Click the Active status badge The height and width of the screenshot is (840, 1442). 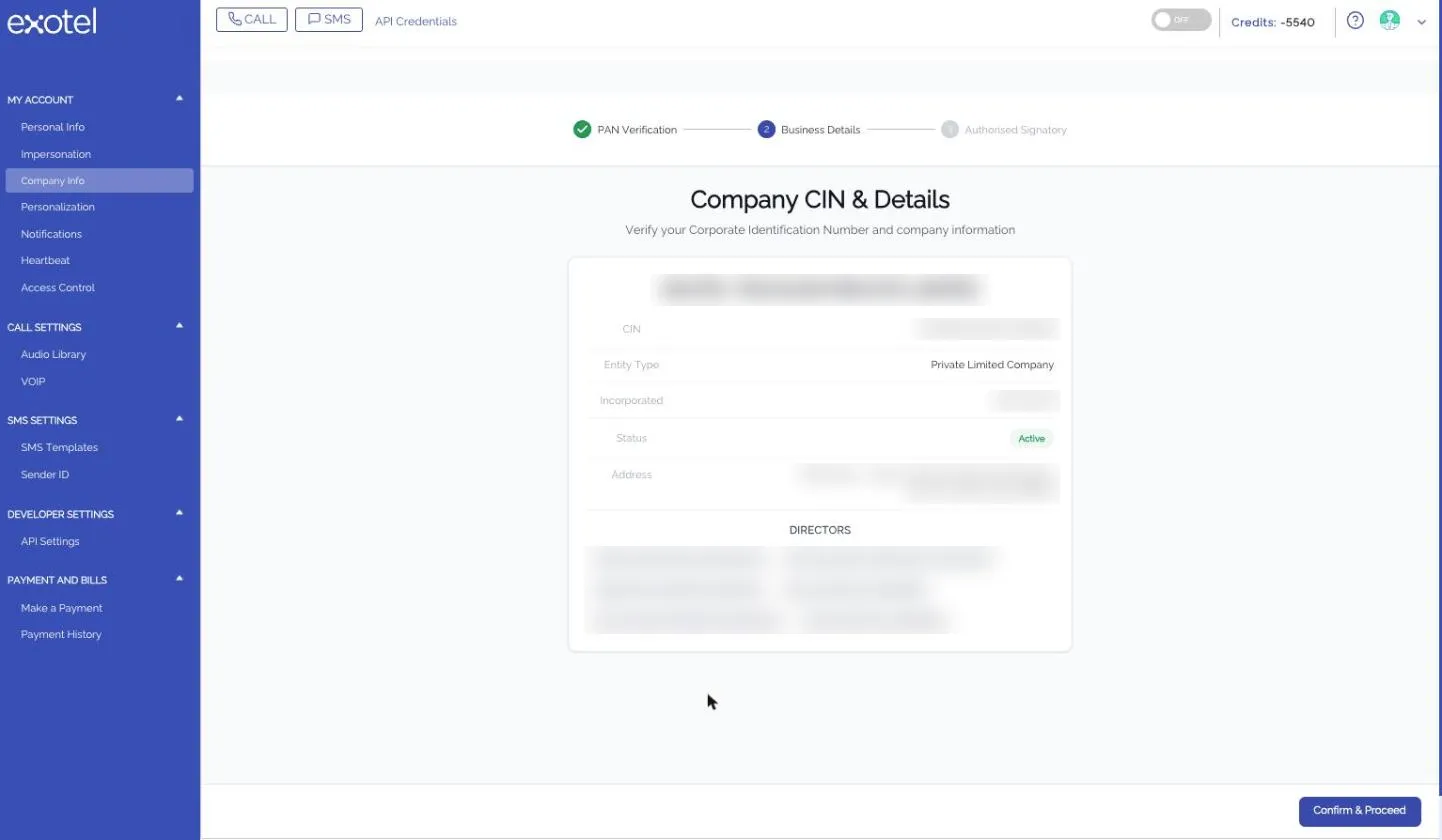[x=1031, y=438]
